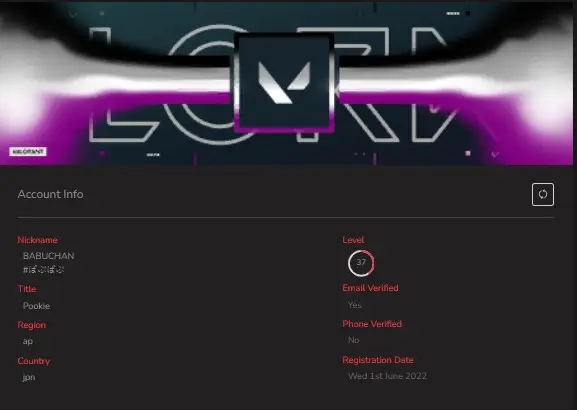This screenshot has height=410, width=577.
Task: Click the level 37 circular progress ring
Action: coord(361,263)
